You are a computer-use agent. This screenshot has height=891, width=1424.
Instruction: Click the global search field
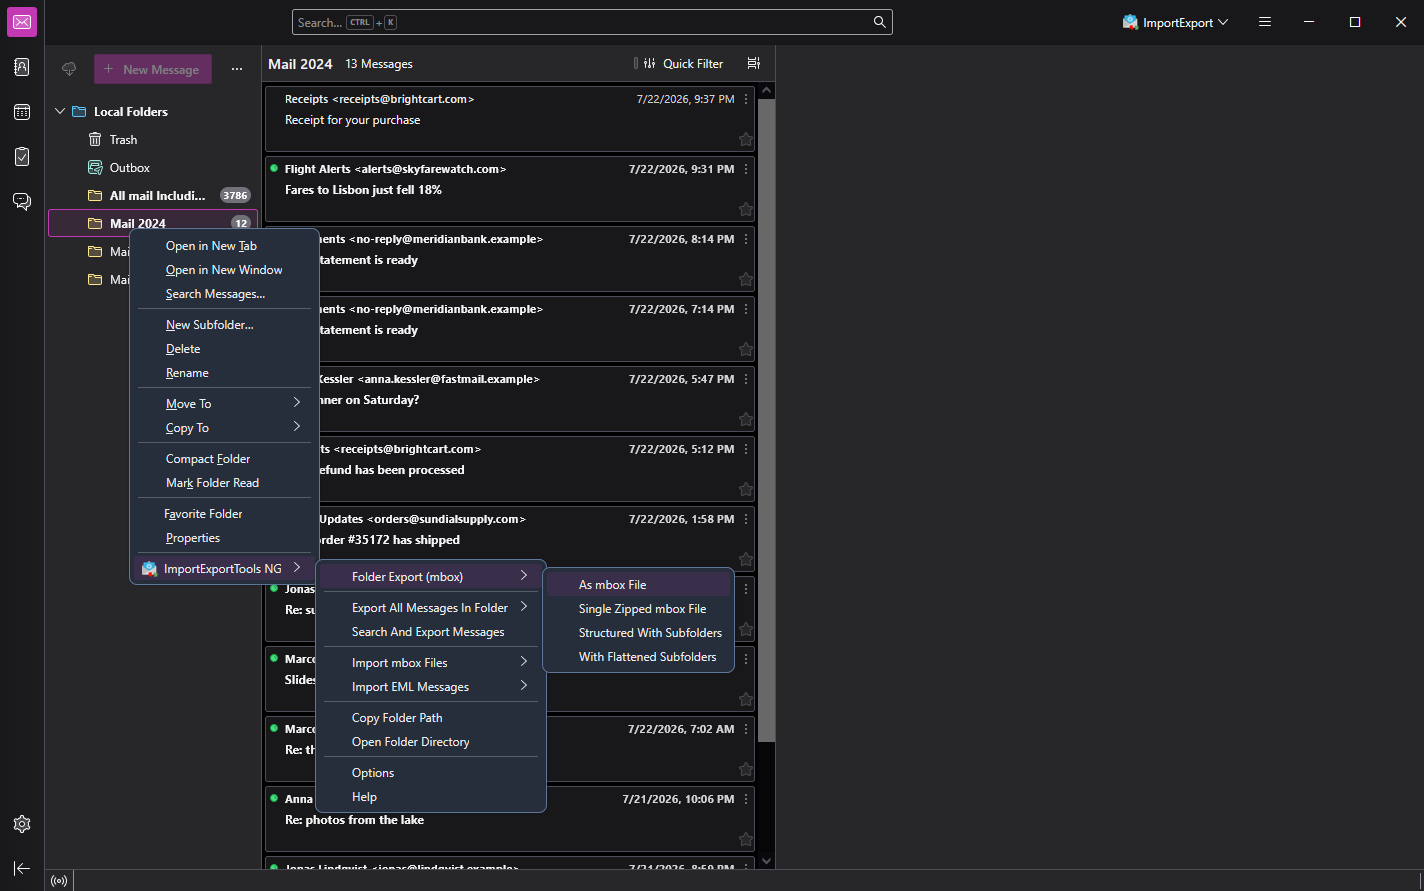pos(592,22)
